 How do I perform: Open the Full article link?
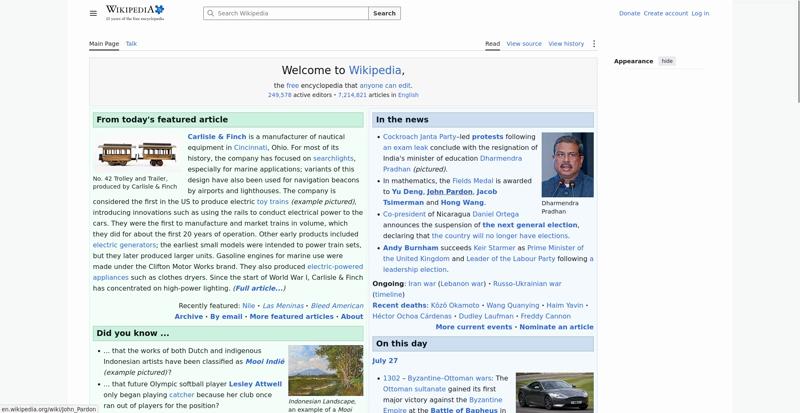tap(259, 288)
